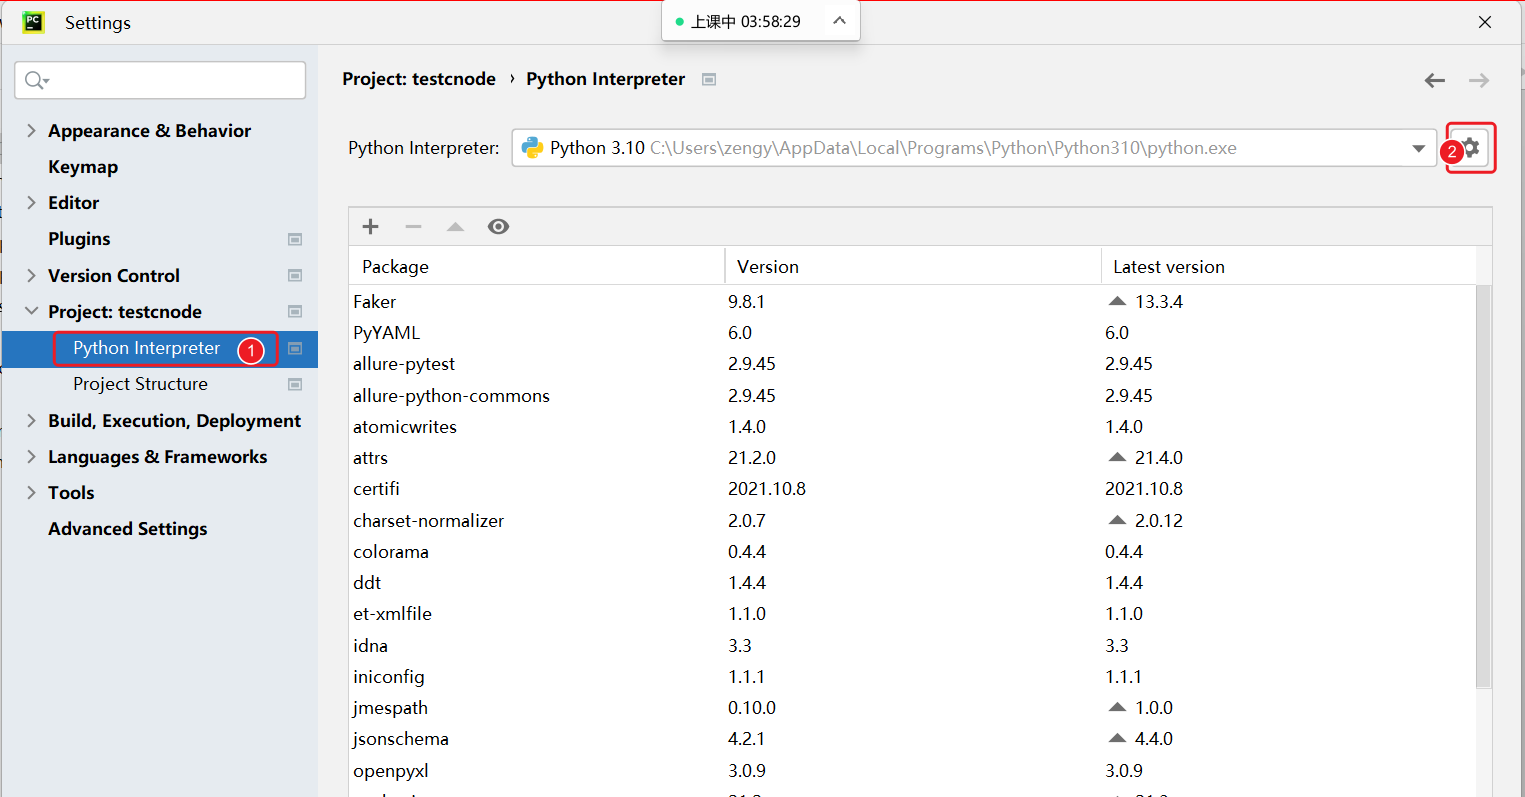Click the project-level icon next to the Python Interpreter breadcrumb
This screenshot has width=1525, height=797.
(709, 79)
